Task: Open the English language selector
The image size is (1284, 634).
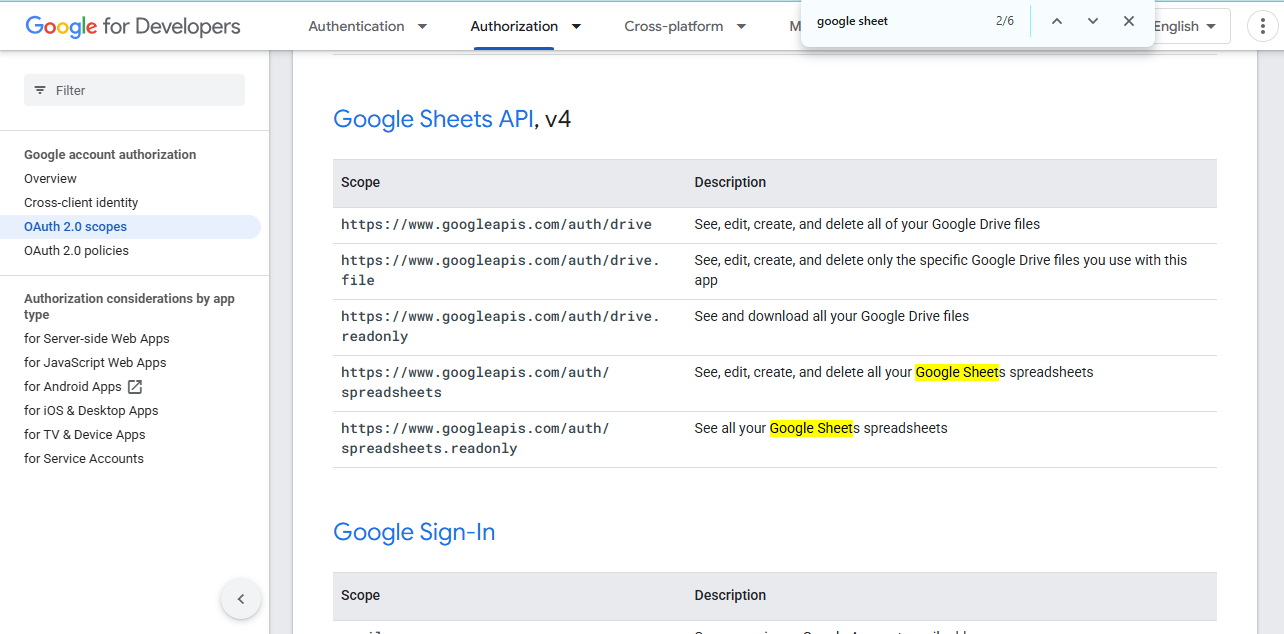Action: (1187, 26)
